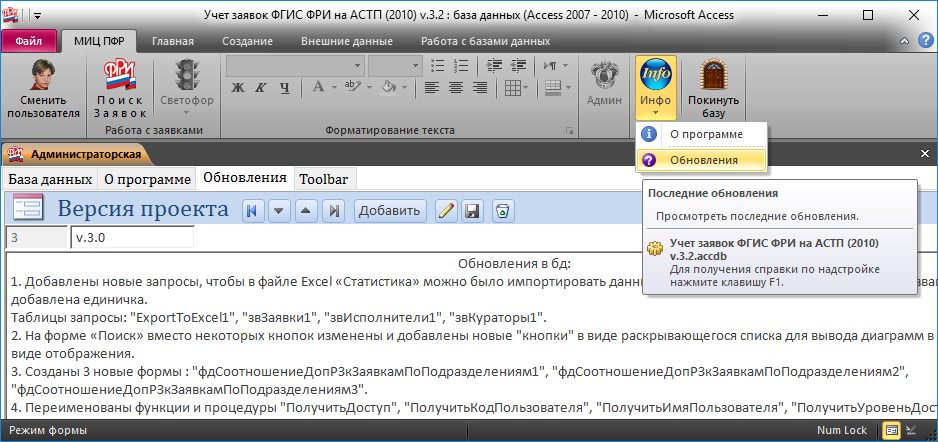
Task: Click the version field containing v.3.0
Action: [x=130, y=239]
